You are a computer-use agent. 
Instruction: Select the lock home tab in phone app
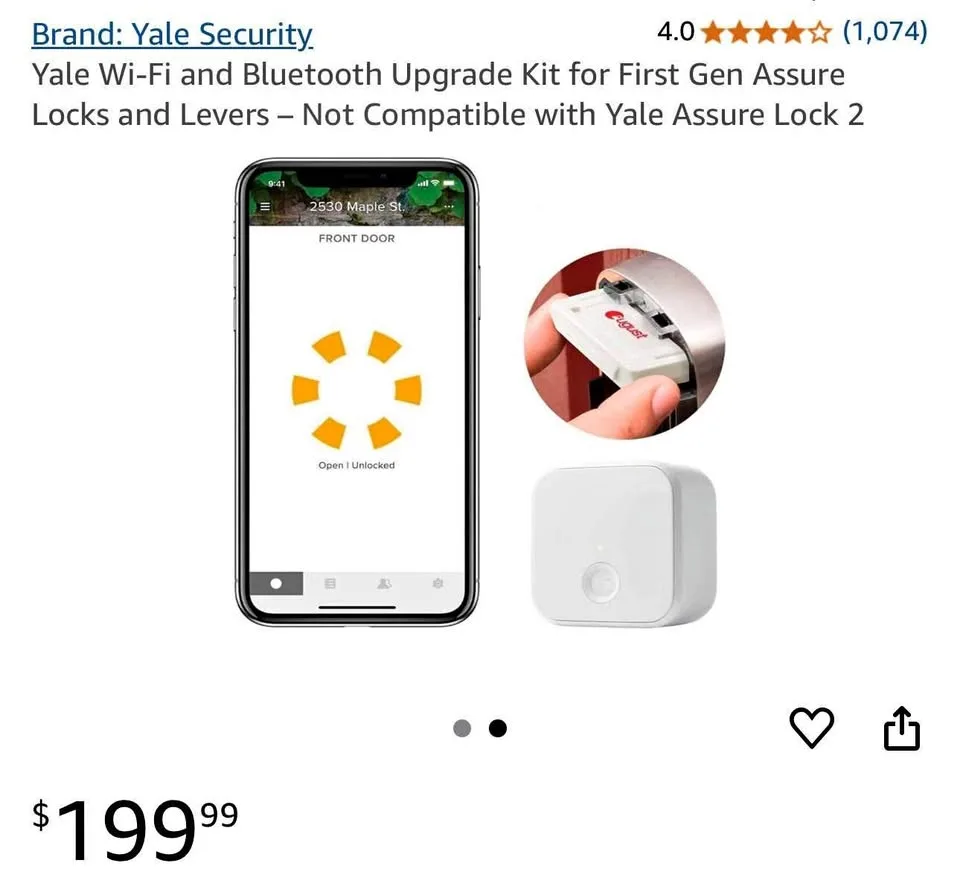(x=276, y=583)
